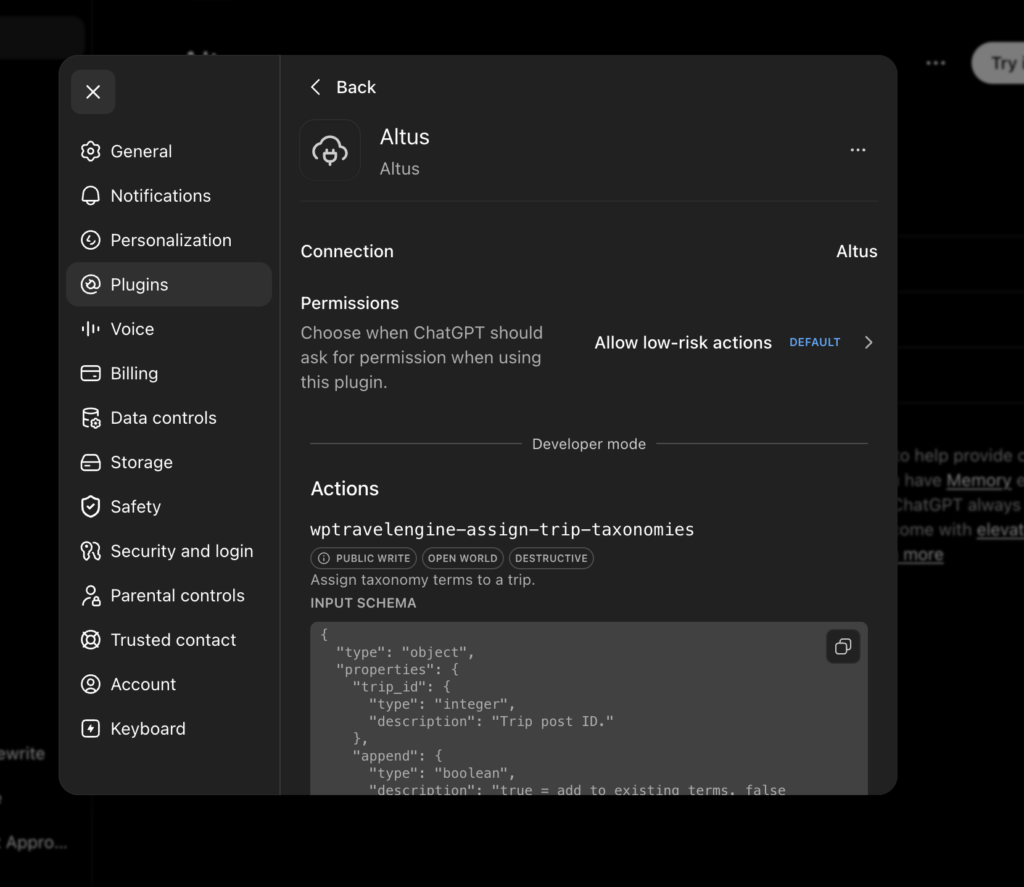The height and width of the screenshot is (887, 1024).
Task: Open Allow low-risk actions permission setting
Action: pos(734,342)
